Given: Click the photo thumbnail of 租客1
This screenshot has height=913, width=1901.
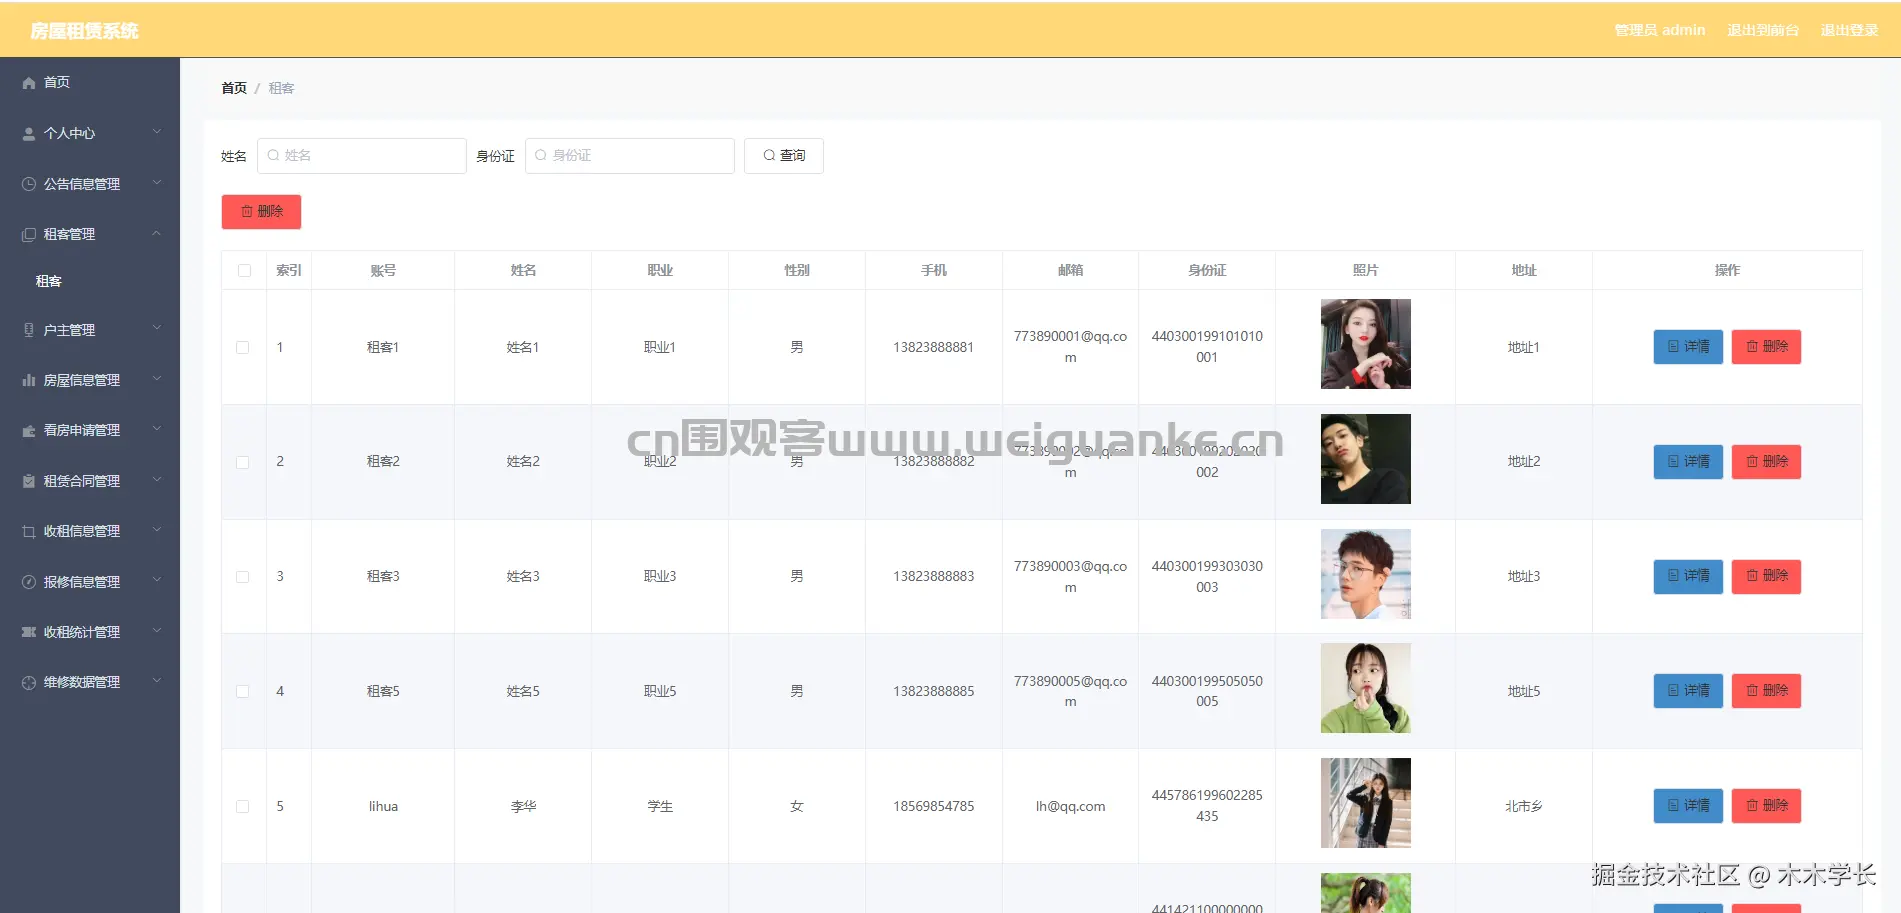Looking at the screenshot, I should click(x=1366, y=344).
